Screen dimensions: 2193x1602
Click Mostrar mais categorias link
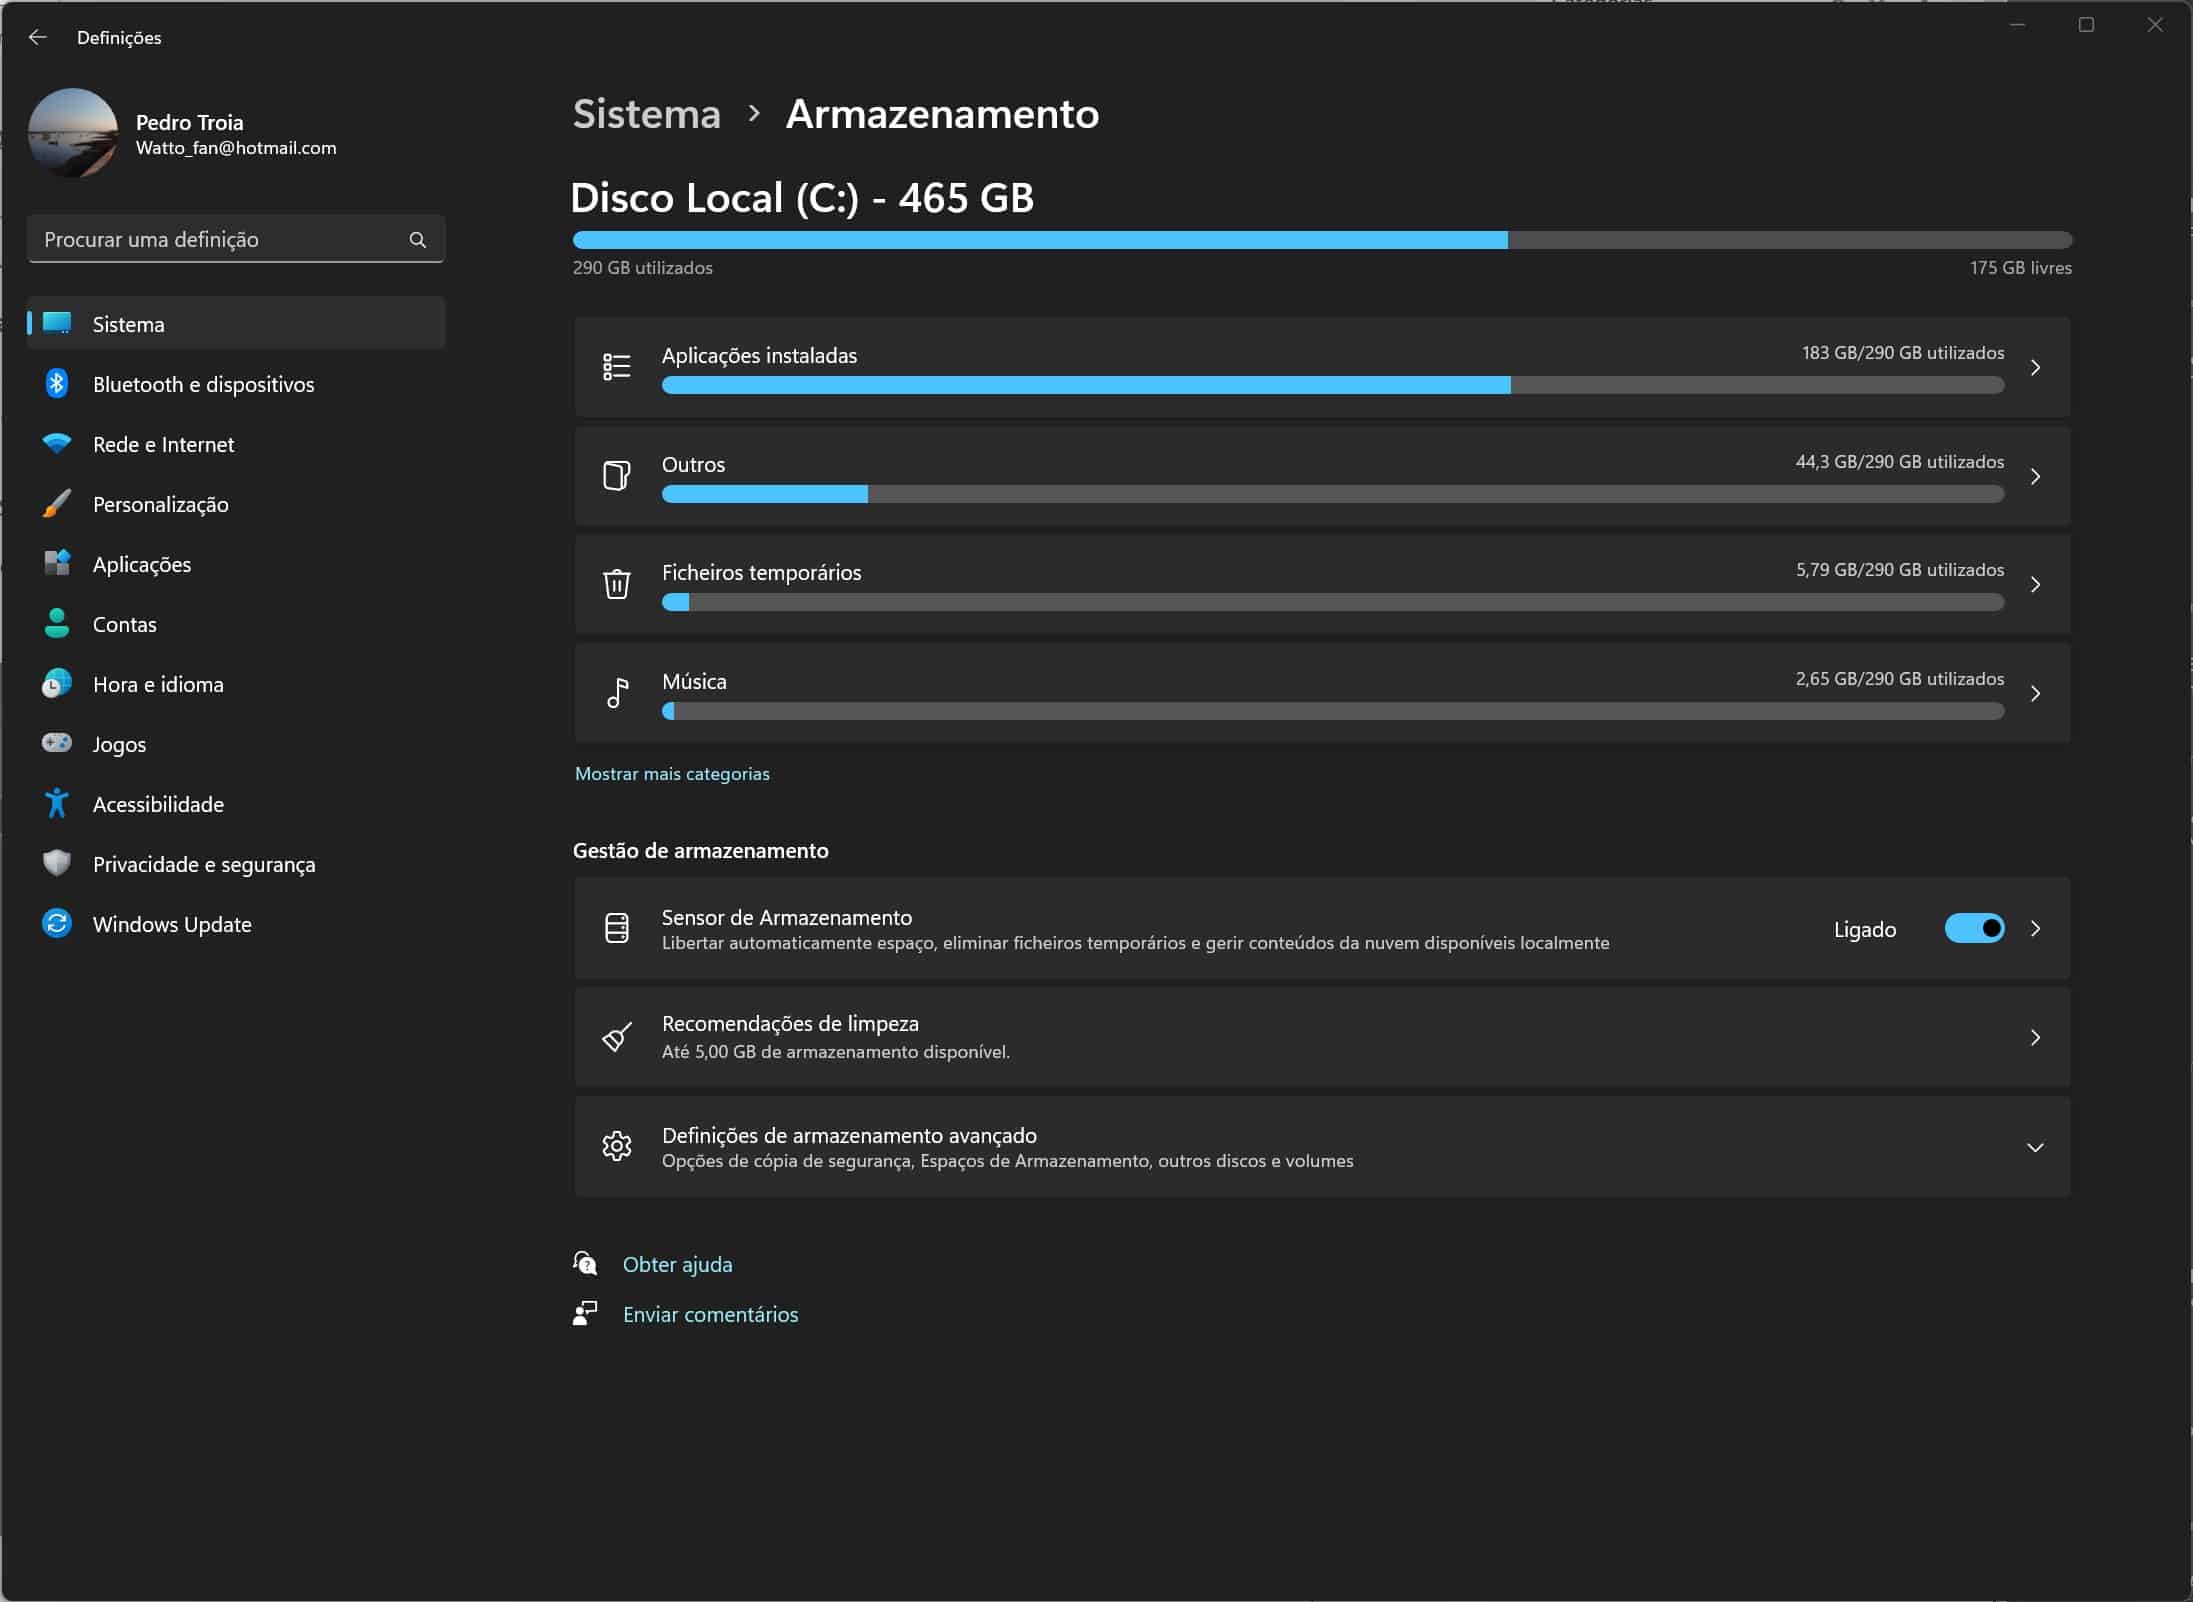click(672, 774)
